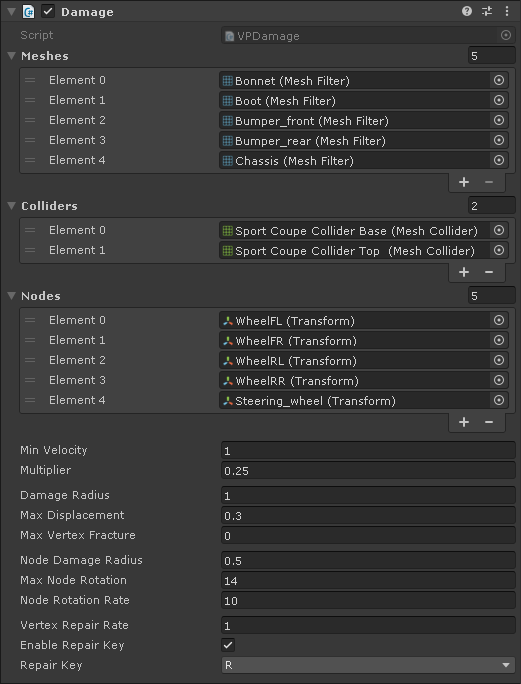Open the component presets sliders icon
Viewport: 521px width, 684px height.
[x=487, y=11]
